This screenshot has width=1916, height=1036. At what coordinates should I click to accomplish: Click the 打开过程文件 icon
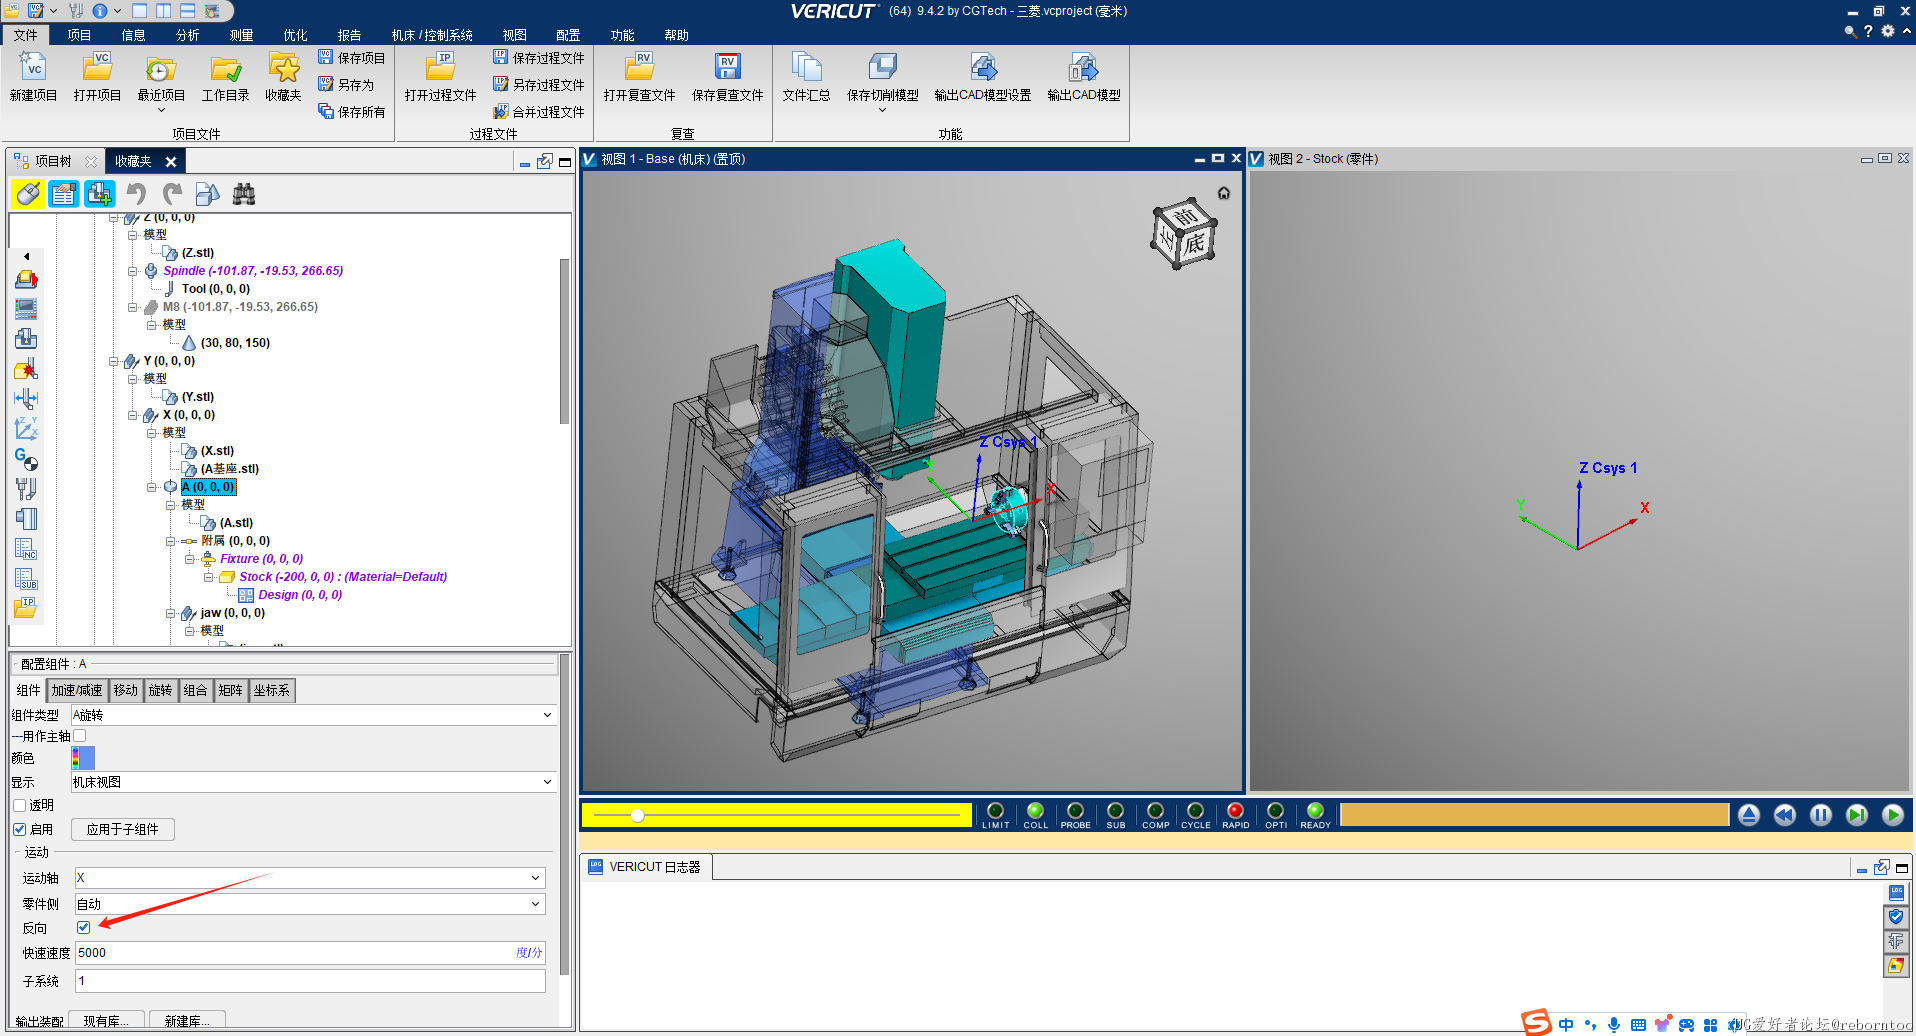(440, 69)
